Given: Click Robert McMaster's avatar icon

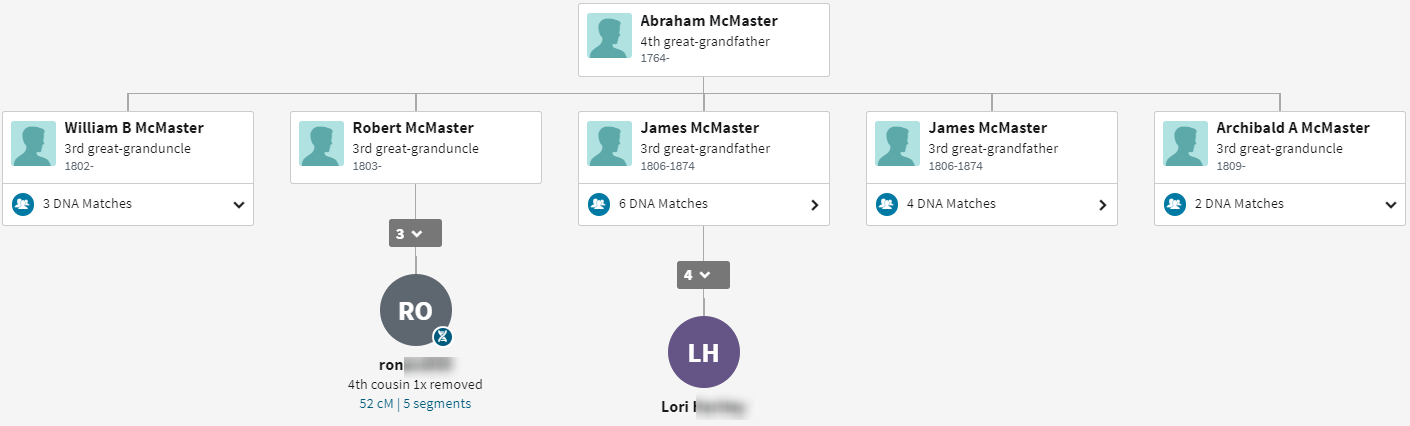Looking at the screenshot, I should tap(322, 144).
